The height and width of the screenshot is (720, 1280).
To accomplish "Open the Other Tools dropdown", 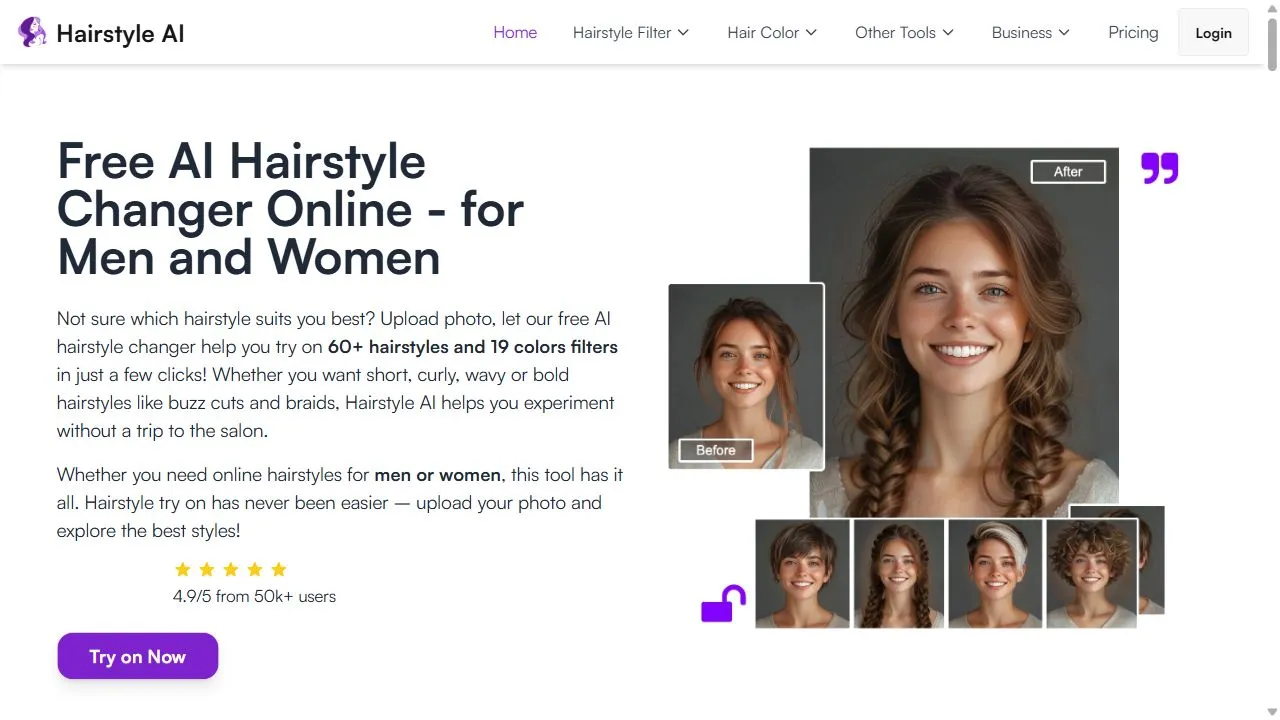I will coord(904,32).
